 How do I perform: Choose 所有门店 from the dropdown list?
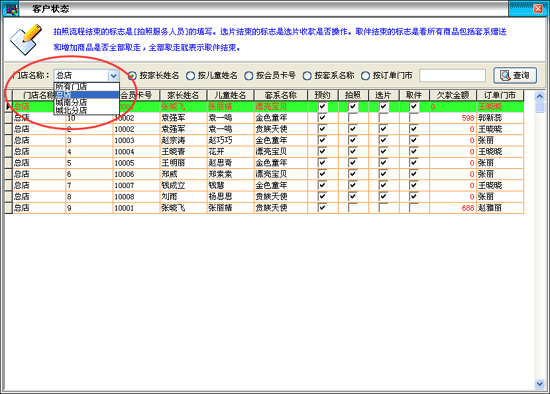(x=87, y=86)
